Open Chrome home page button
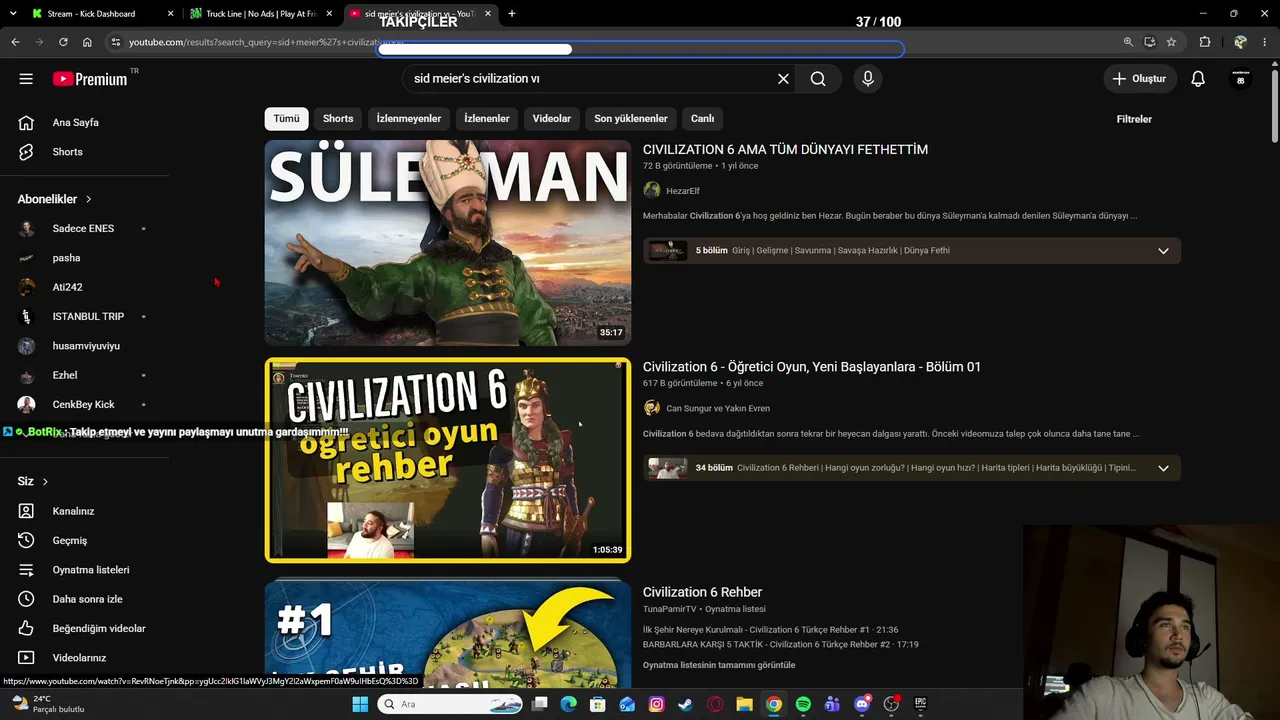Viewport: 1280px width, 720px height. point(87,42)
